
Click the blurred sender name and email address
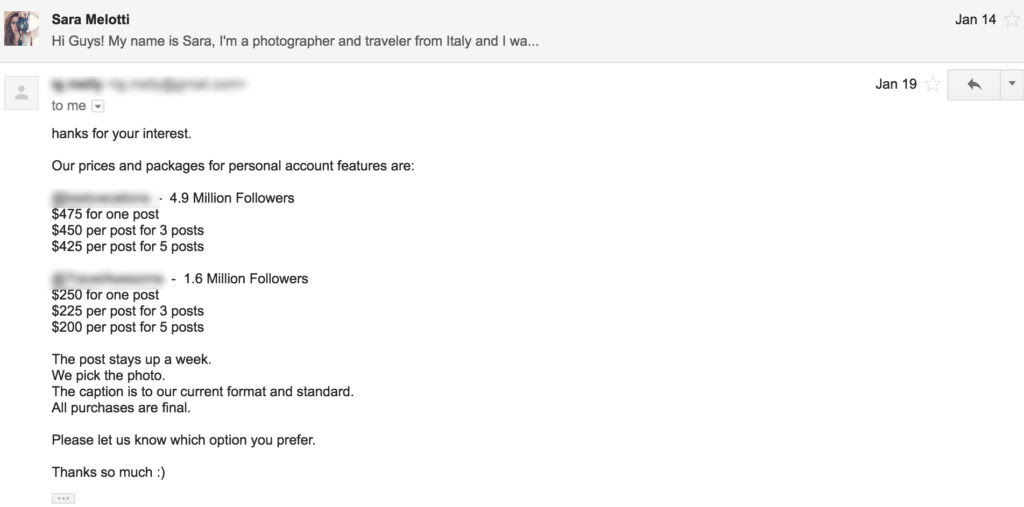click(148, 84)
